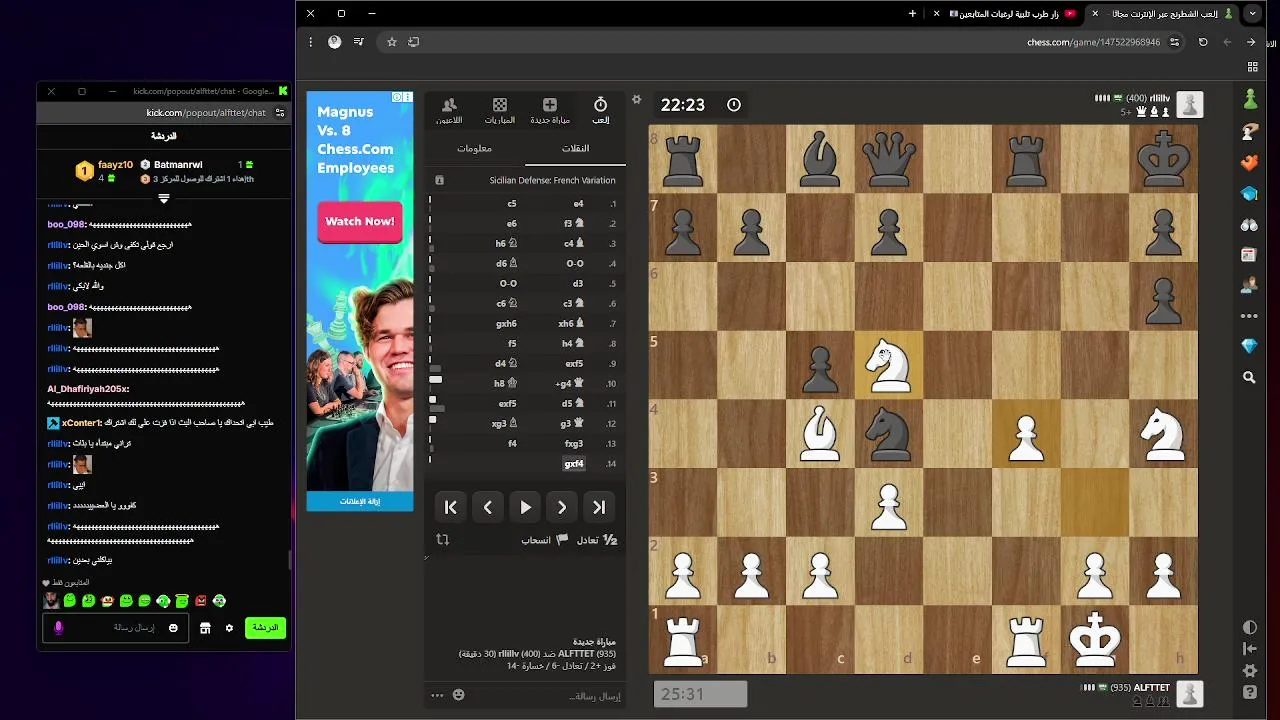Step back one move
Image resolution: width=1280 pixels, height=720 pixels.
point(488,507)
